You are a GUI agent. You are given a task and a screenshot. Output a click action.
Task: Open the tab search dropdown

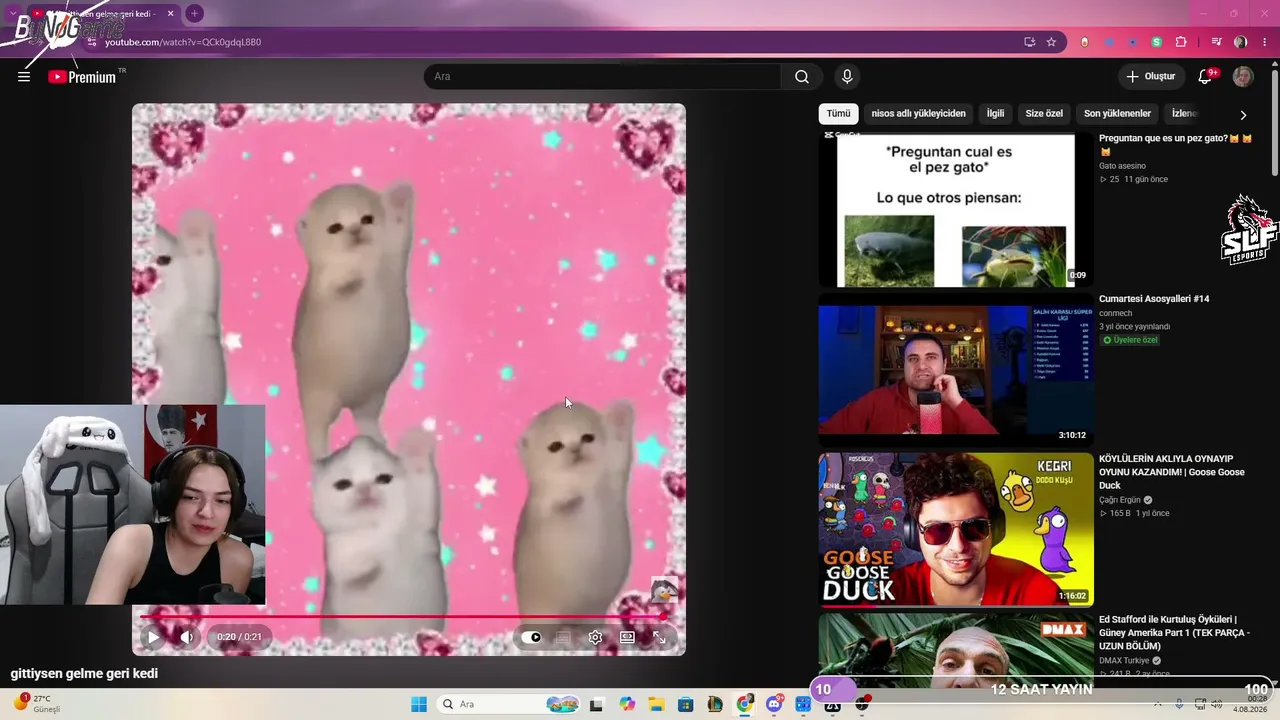point(13,13)
